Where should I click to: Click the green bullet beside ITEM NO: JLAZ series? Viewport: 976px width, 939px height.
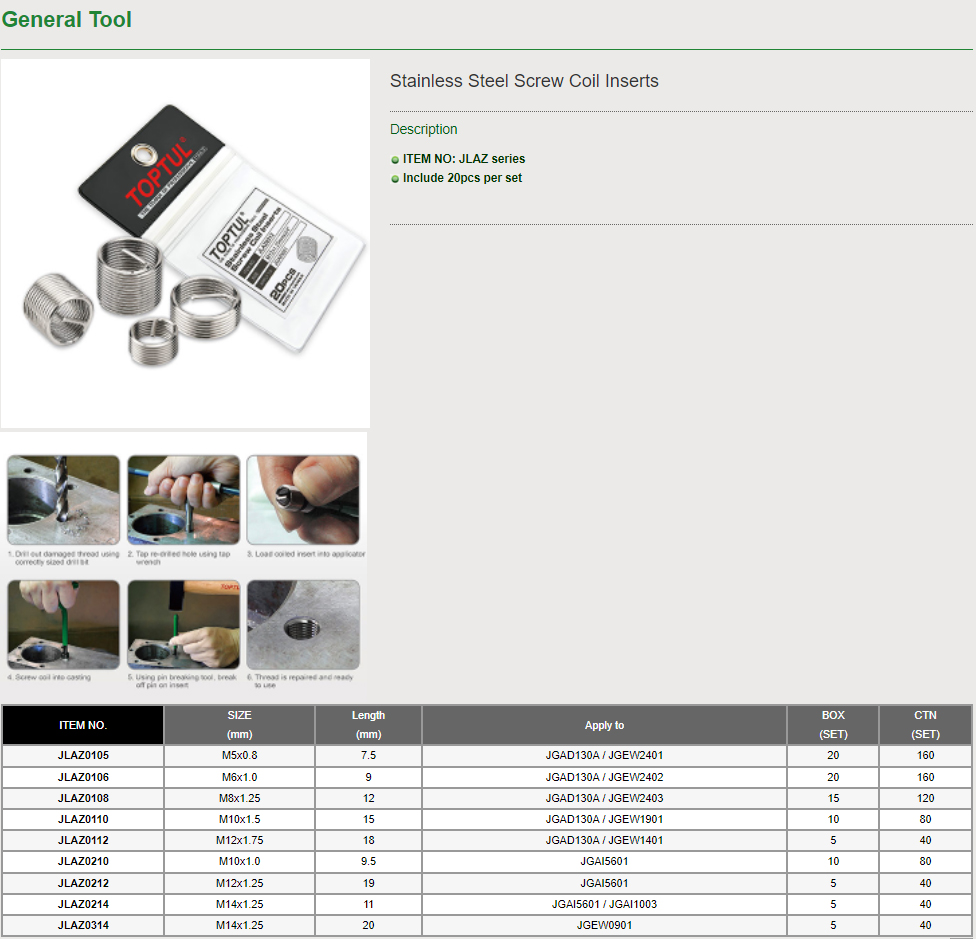pyautogui.click(x=395, y=160)
